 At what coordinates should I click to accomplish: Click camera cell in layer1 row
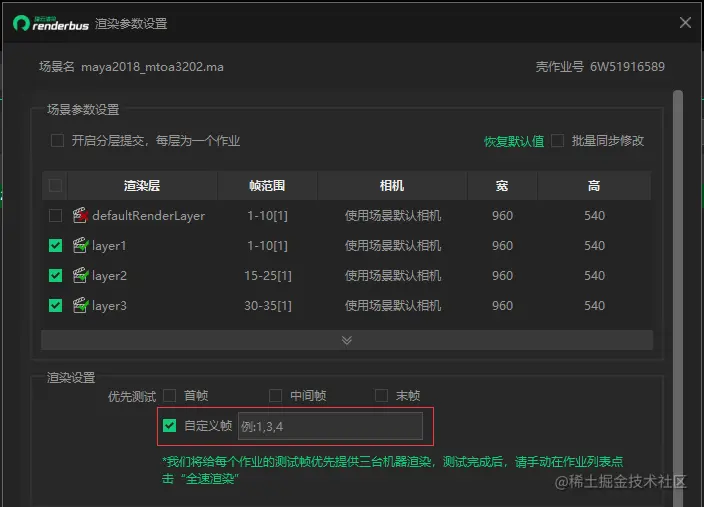(393, 246)
